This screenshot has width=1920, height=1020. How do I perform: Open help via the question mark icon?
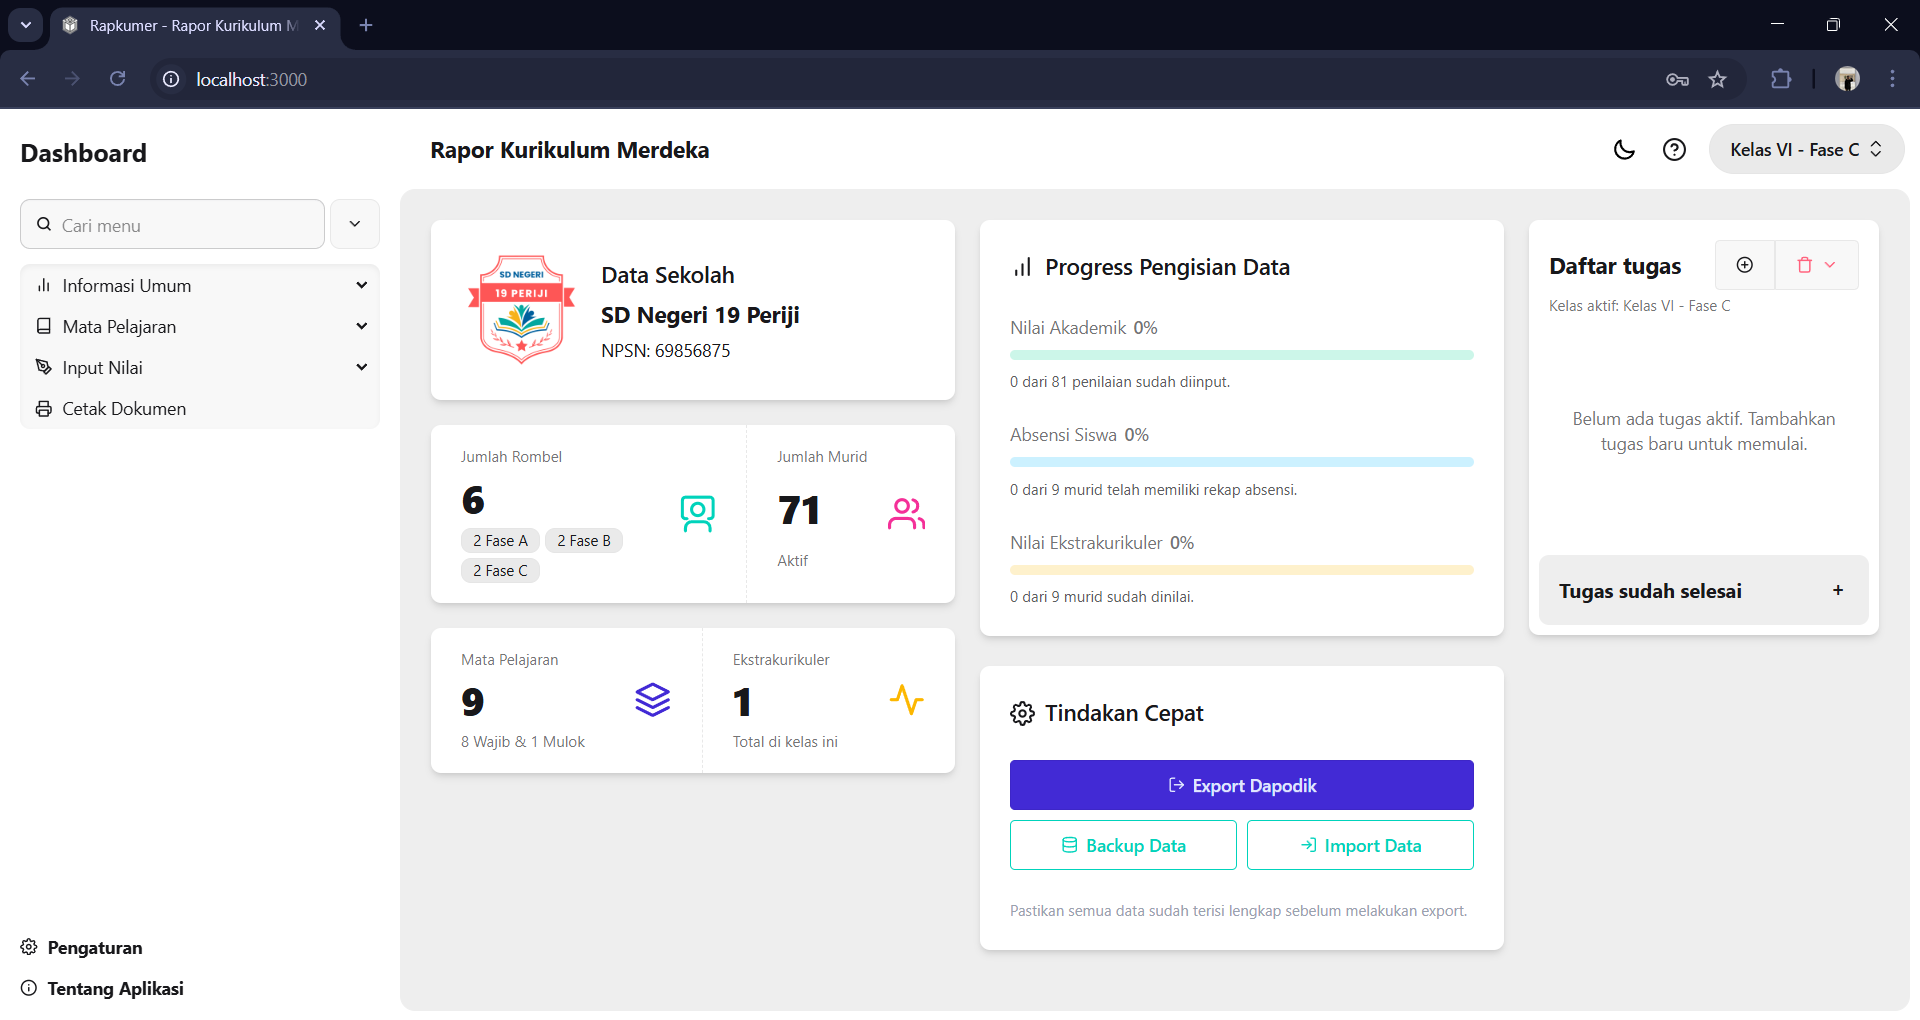(x=1674, y=150)
